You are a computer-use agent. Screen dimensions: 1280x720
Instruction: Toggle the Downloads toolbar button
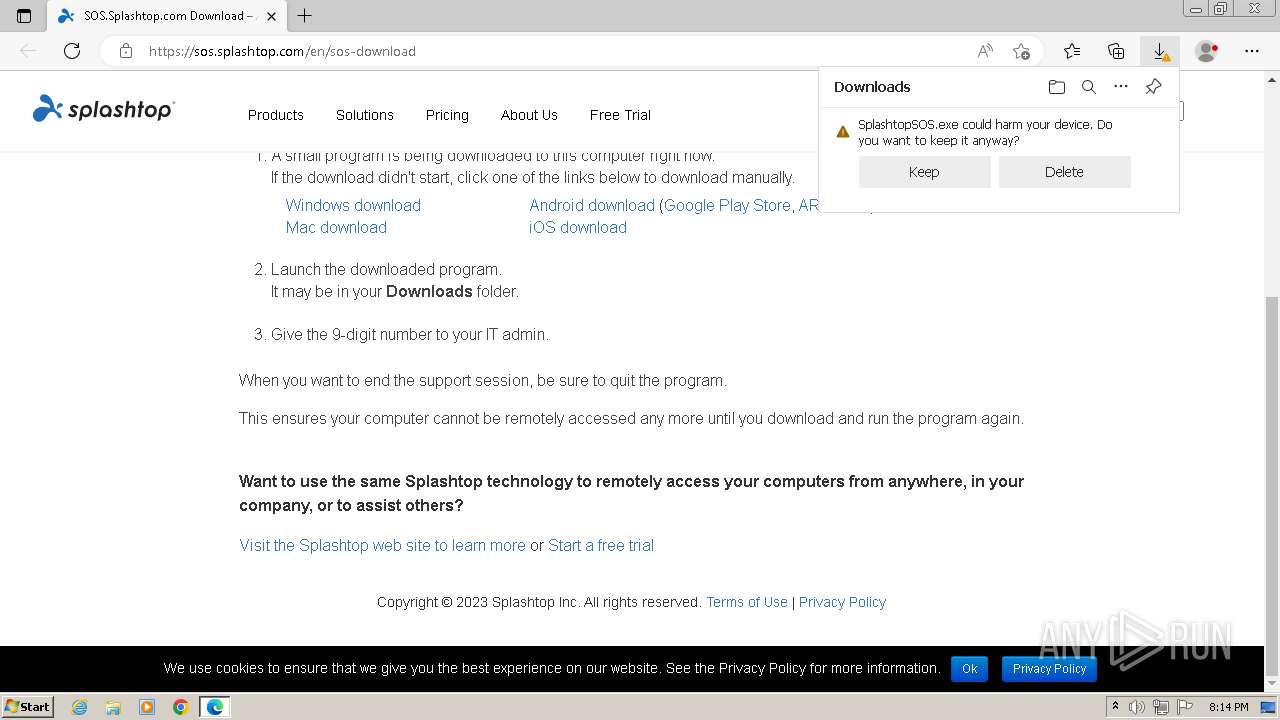(1160, 51)
